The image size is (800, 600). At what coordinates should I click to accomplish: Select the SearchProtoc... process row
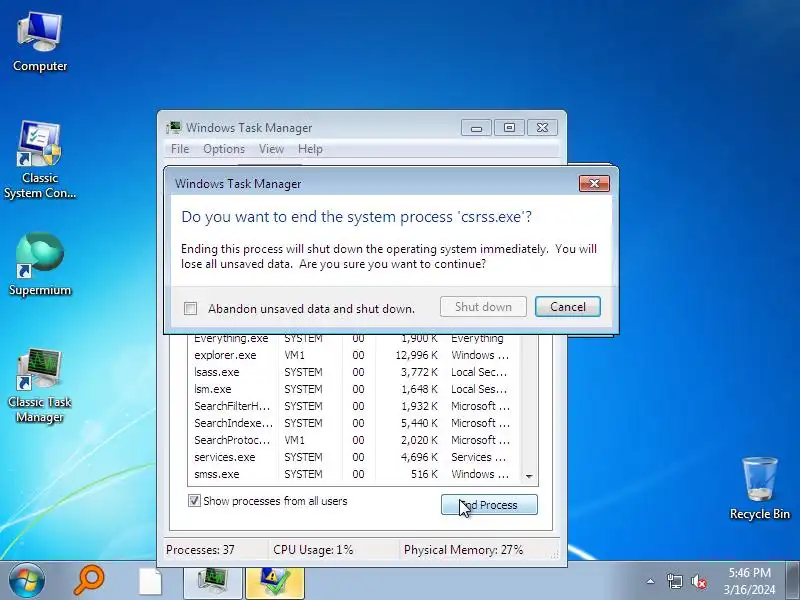[355, 440]
